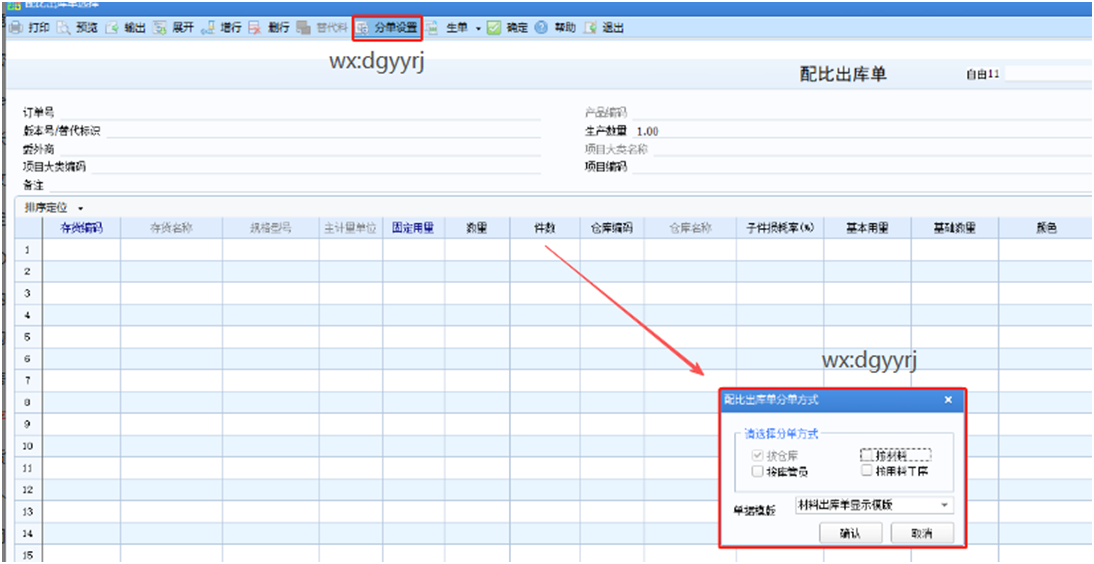Click the 确定 confirm toolbar icon

click(x=494, y=28)
